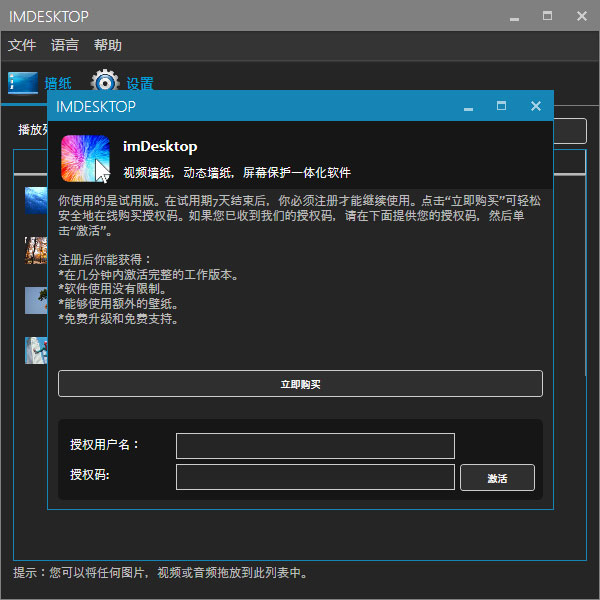
Task: Maximize the main IMDESKTOP window
Action: [x=547, y=16]
